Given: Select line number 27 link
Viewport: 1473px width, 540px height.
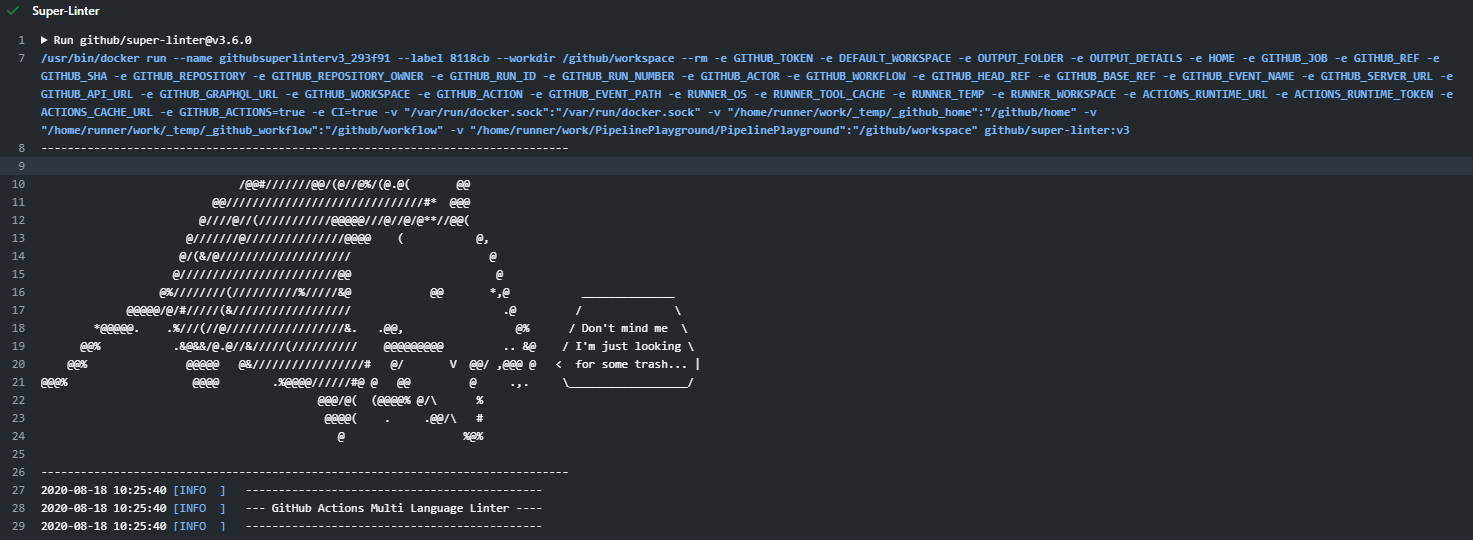Looking at the screenshot, I should pos(18,490).
